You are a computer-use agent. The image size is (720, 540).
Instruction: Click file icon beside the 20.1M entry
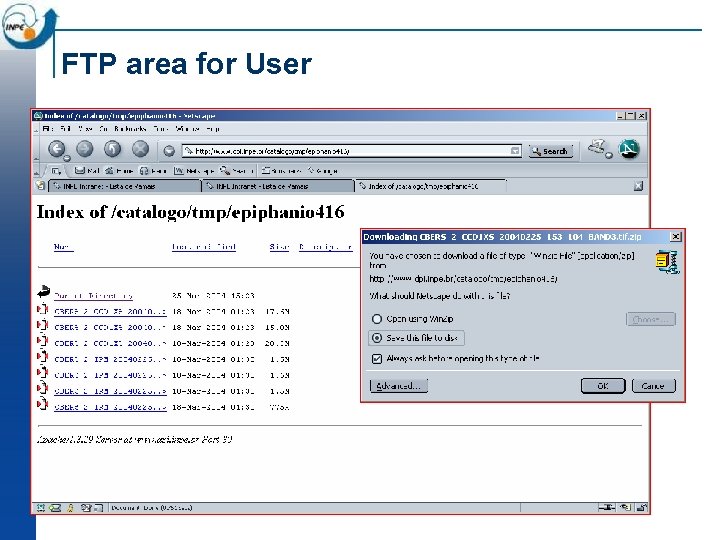tap(43, 342)
